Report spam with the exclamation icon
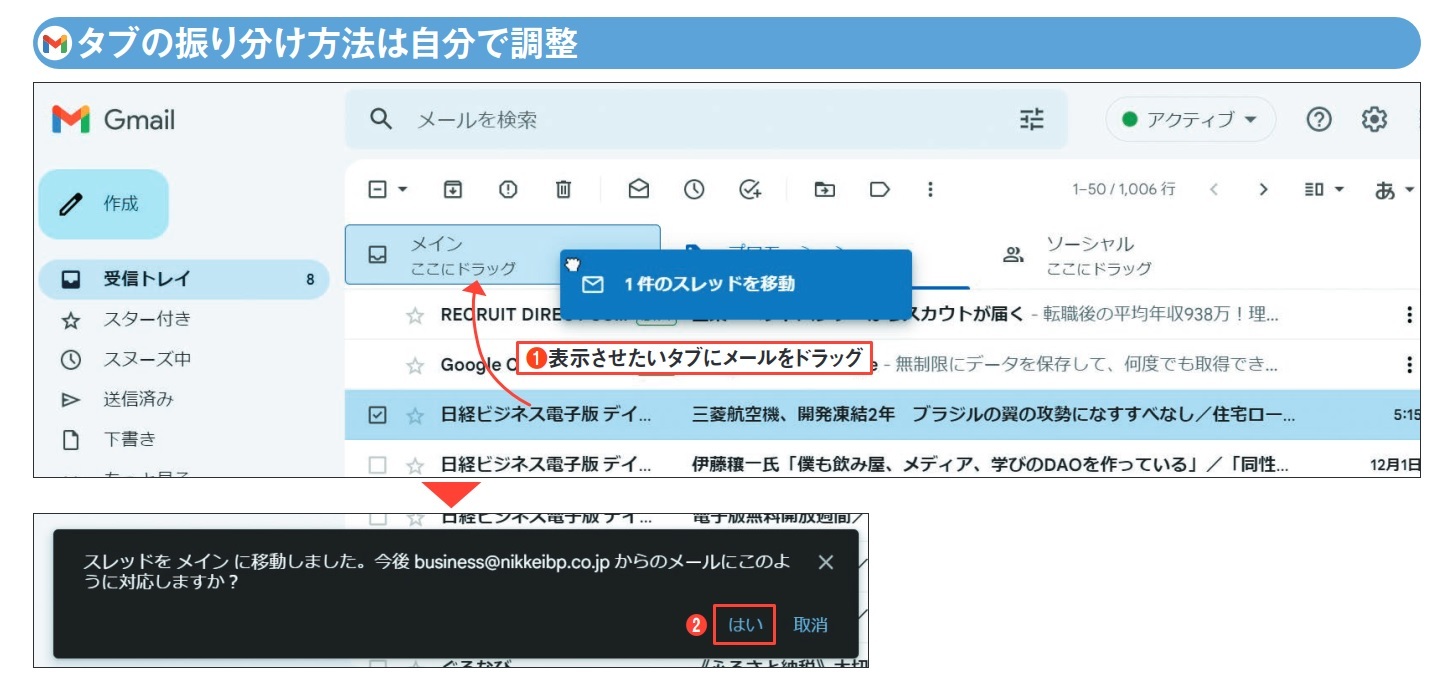 508,189
